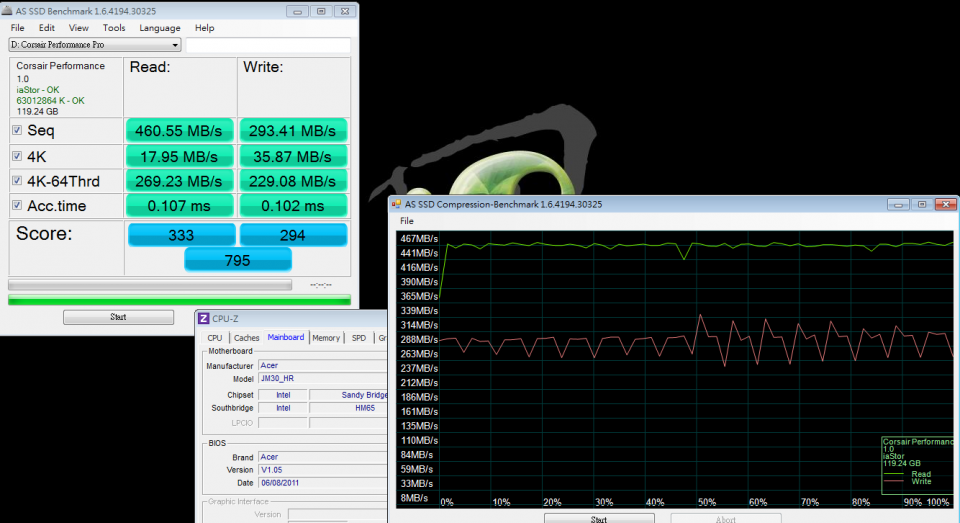Click the green benchmark progress bar
960x523 pixels.
pos(179,299)
